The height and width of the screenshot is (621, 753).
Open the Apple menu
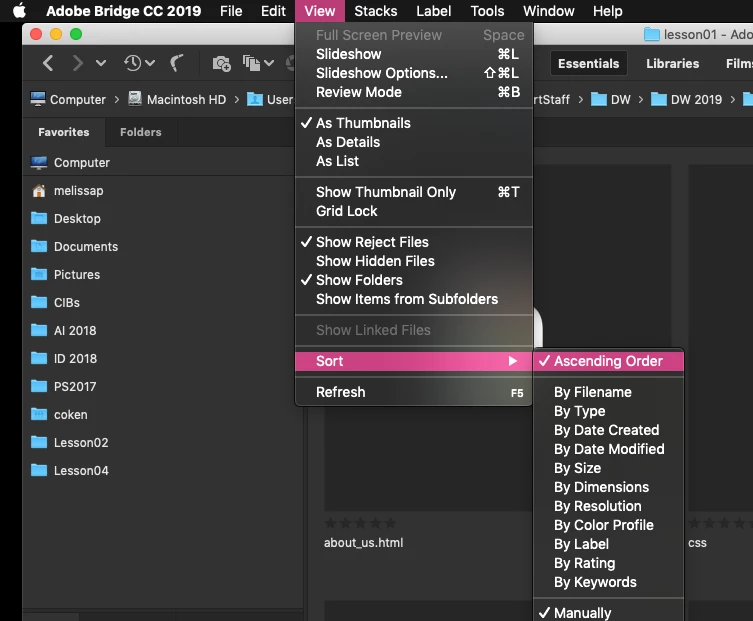(x=20, y=11)
